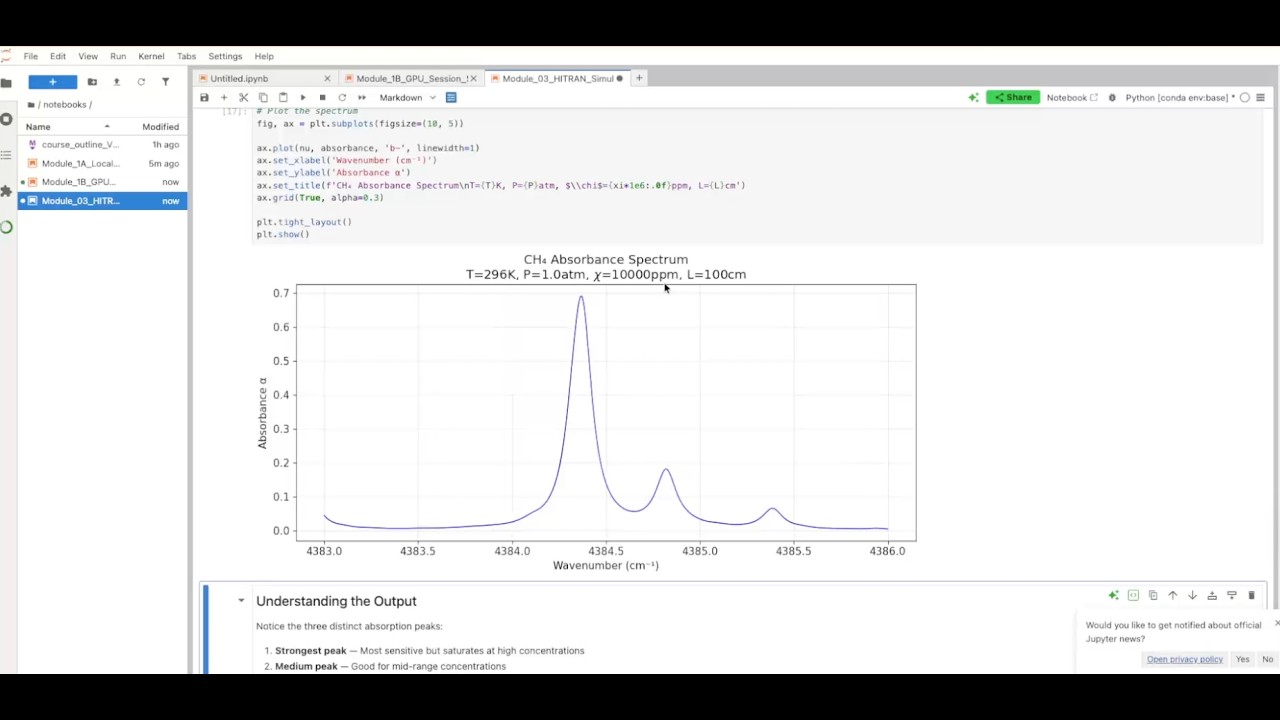This screenshot has width=1280, height=720.
Task: Insert a cell below this cell
Action: (x=1232, y=596)
